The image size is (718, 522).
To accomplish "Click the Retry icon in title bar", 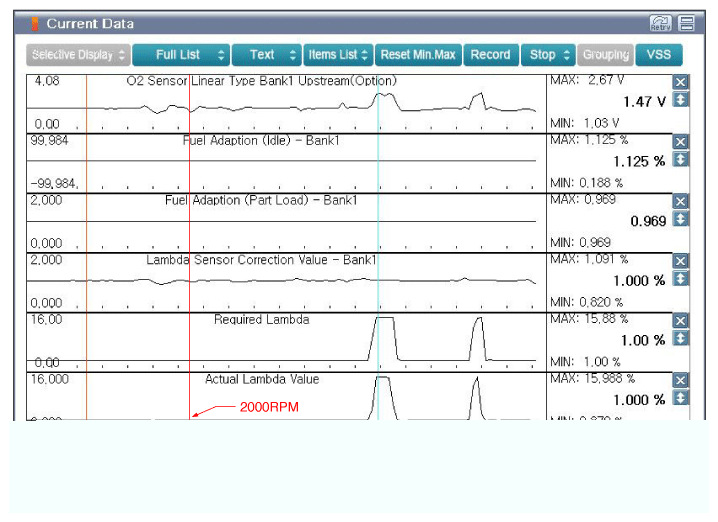I will click(660, 23).
